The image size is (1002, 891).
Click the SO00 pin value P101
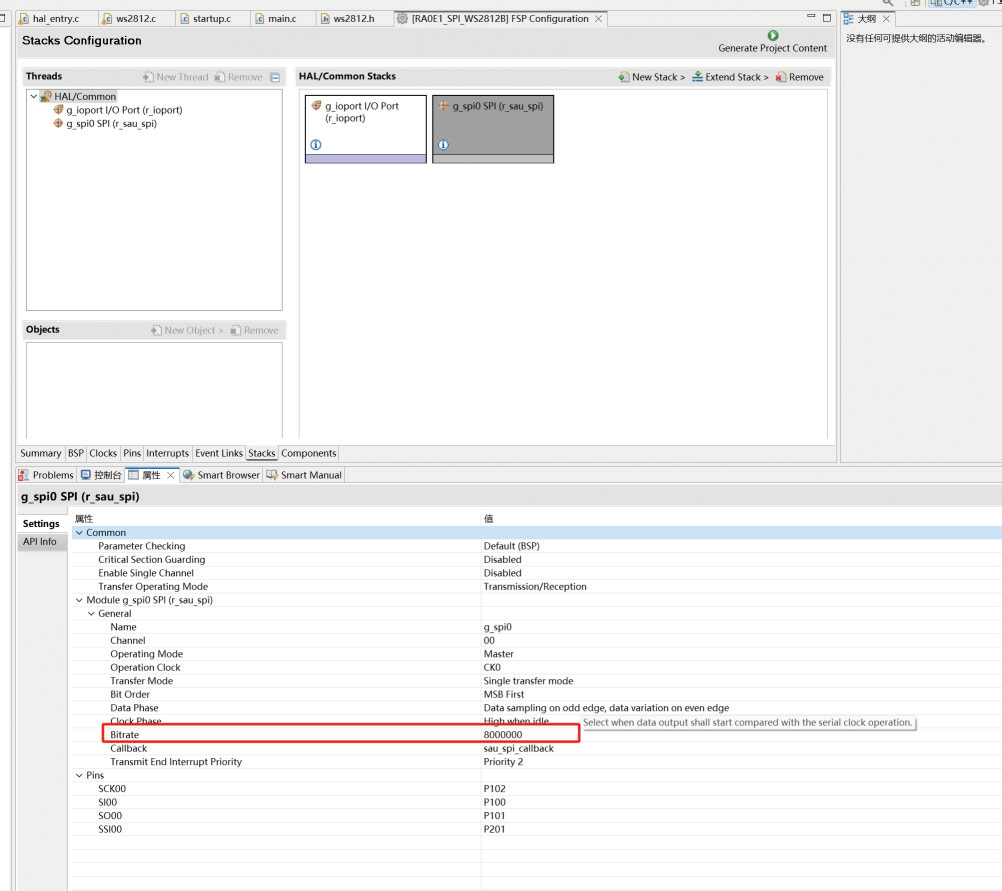[x=495, y=815]
